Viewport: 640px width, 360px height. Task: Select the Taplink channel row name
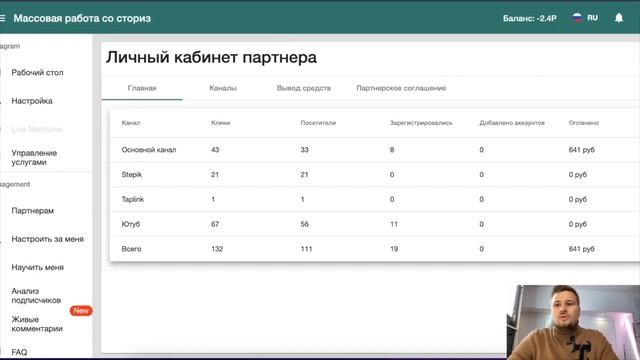pos(133,199)
